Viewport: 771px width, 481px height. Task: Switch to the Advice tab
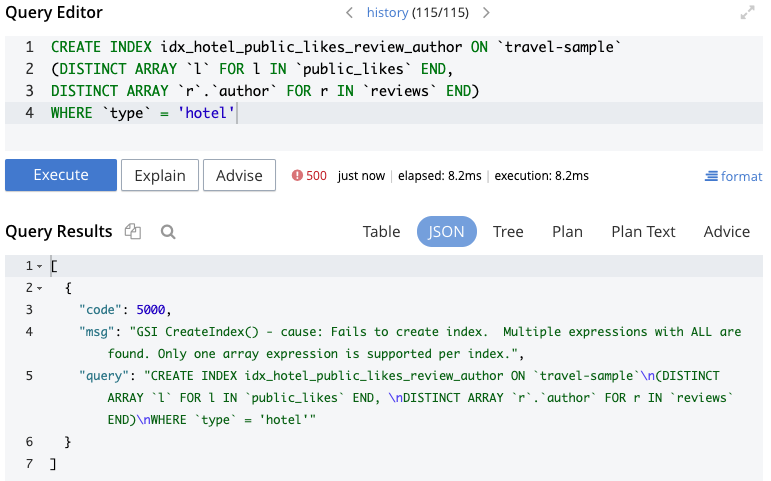(x=726, y=231)
